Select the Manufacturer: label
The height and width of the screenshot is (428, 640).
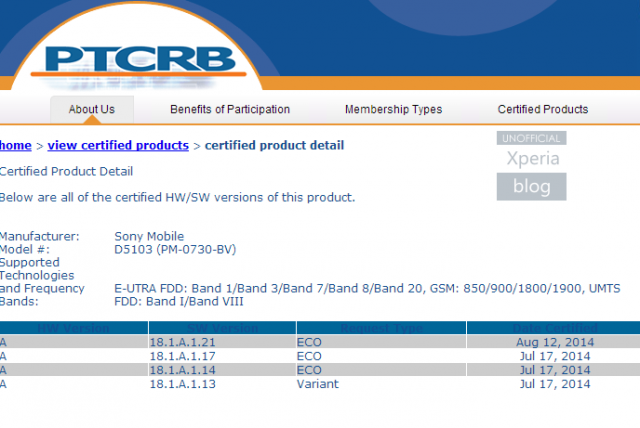click(40, 236)
